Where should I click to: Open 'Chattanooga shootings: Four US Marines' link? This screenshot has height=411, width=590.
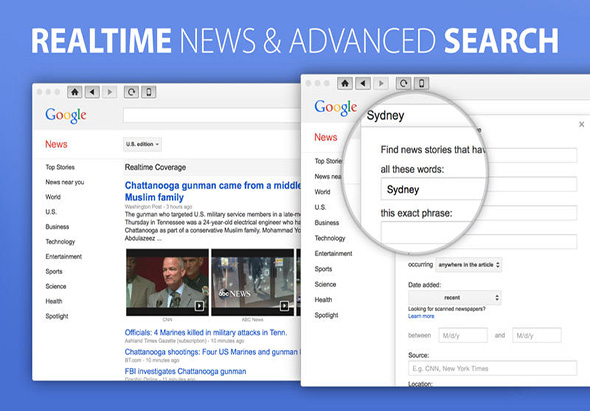tap(213, 352)
